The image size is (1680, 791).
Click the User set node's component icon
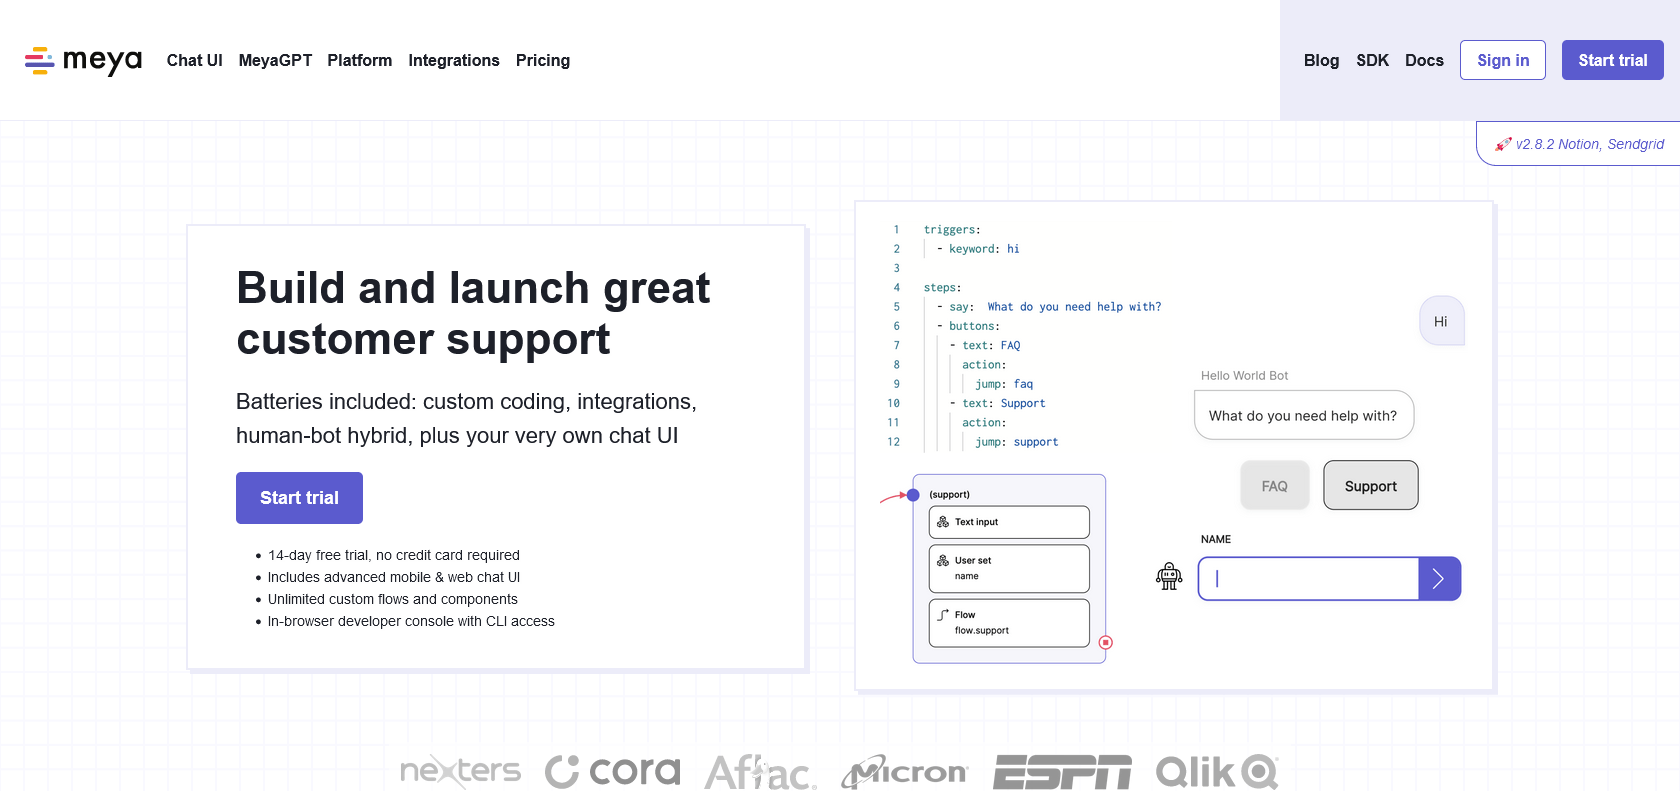(x=943, y=561)
